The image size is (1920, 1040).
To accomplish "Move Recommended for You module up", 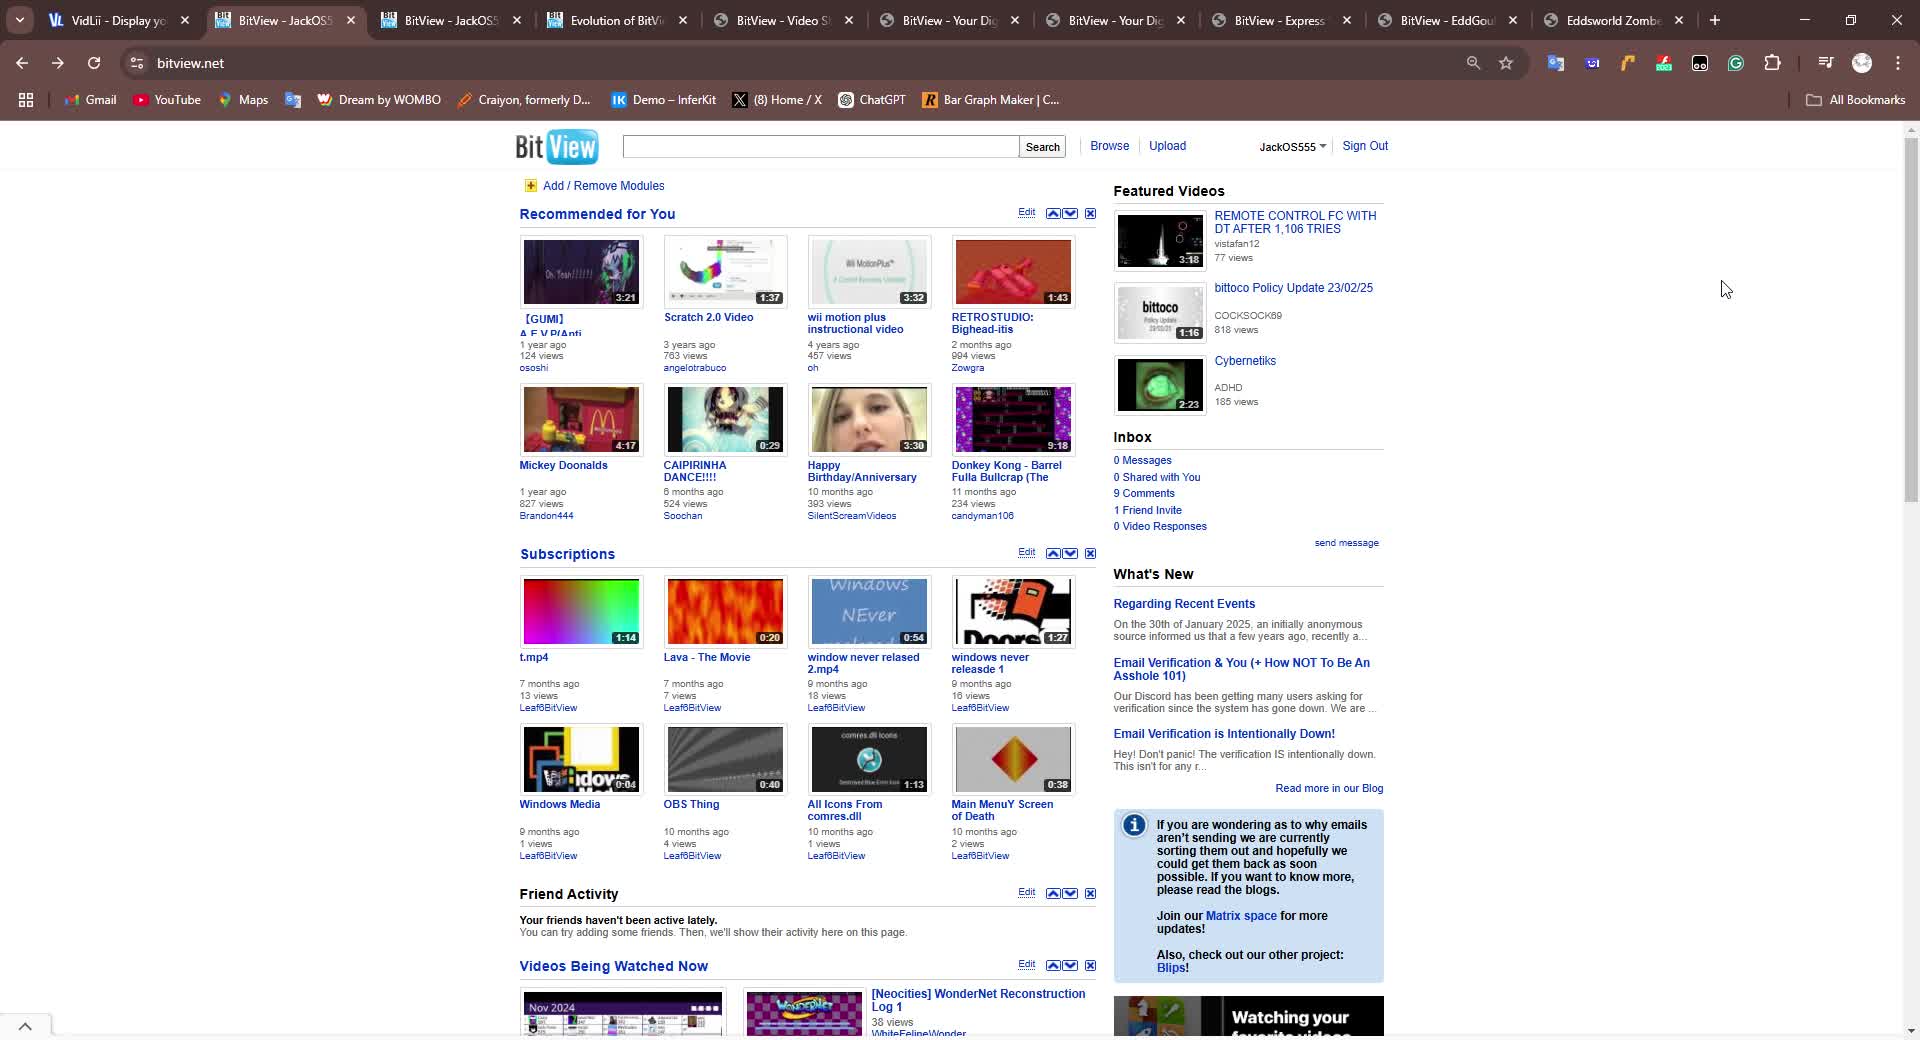I will [1053, 213].
